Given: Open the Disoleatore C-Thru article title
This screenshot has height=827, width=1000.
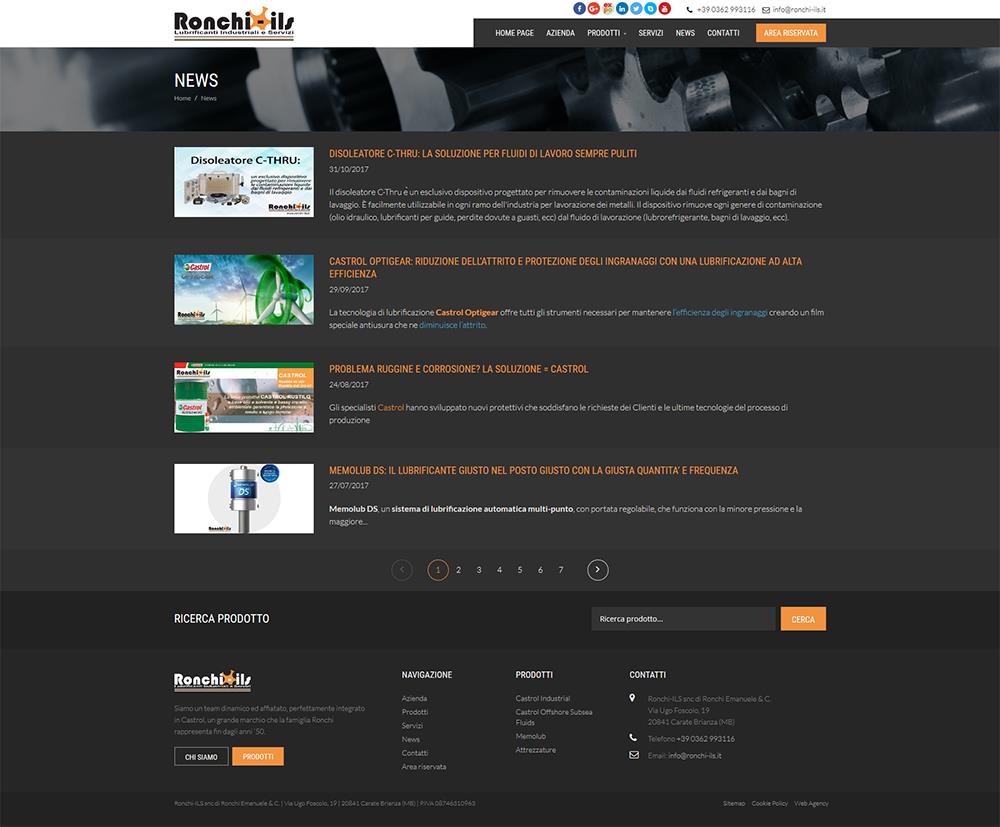Looking at the screenshot, I should coord(483,154).
